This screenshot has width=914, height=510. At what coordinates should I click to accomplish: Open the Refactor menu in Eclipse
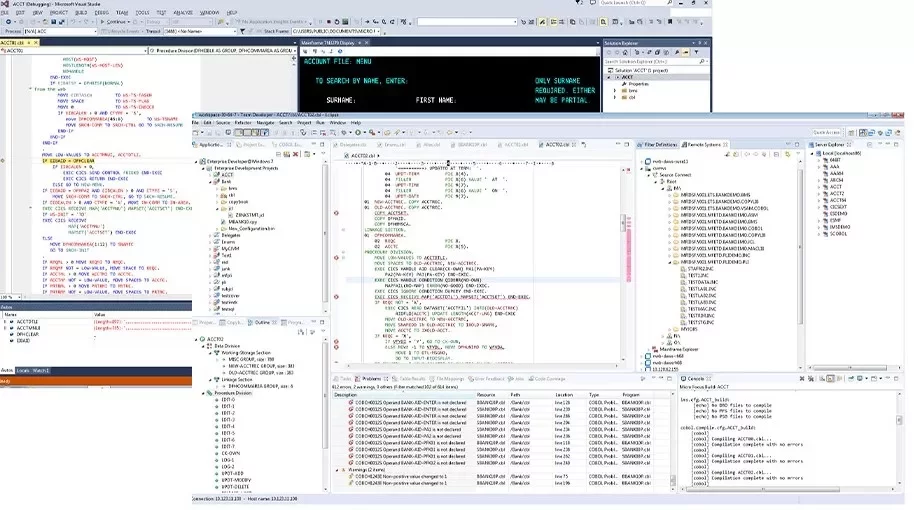coord(243,123)
